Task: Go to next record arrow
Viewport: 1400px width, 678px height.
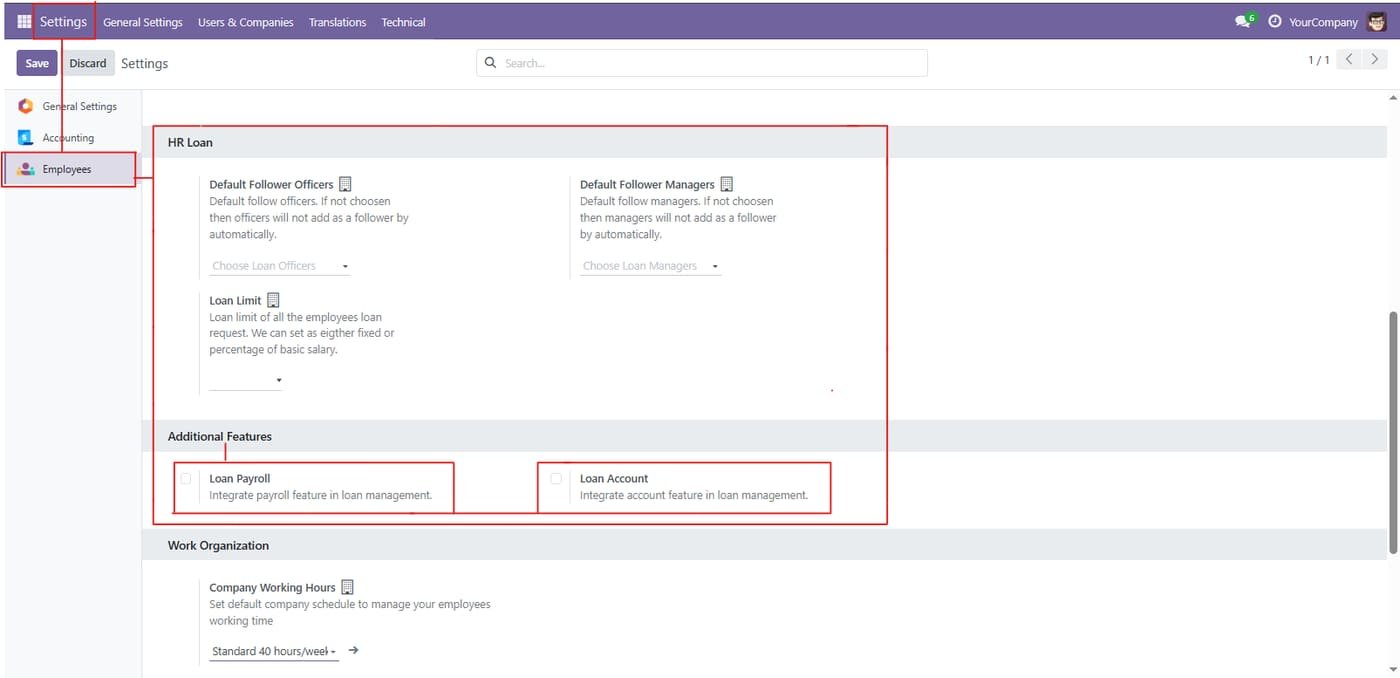Action: click(1375, 59)
